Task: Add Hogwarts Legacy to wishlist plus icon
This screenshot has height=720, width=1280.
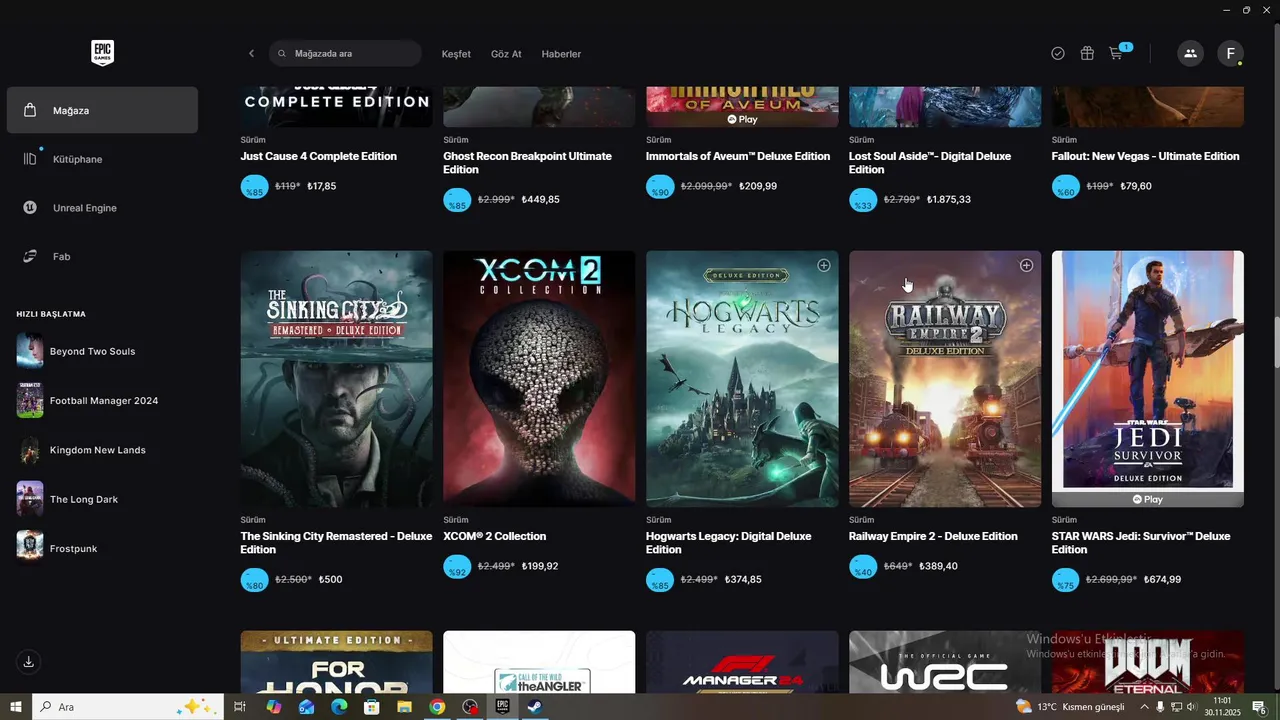Action: [824, 265]
